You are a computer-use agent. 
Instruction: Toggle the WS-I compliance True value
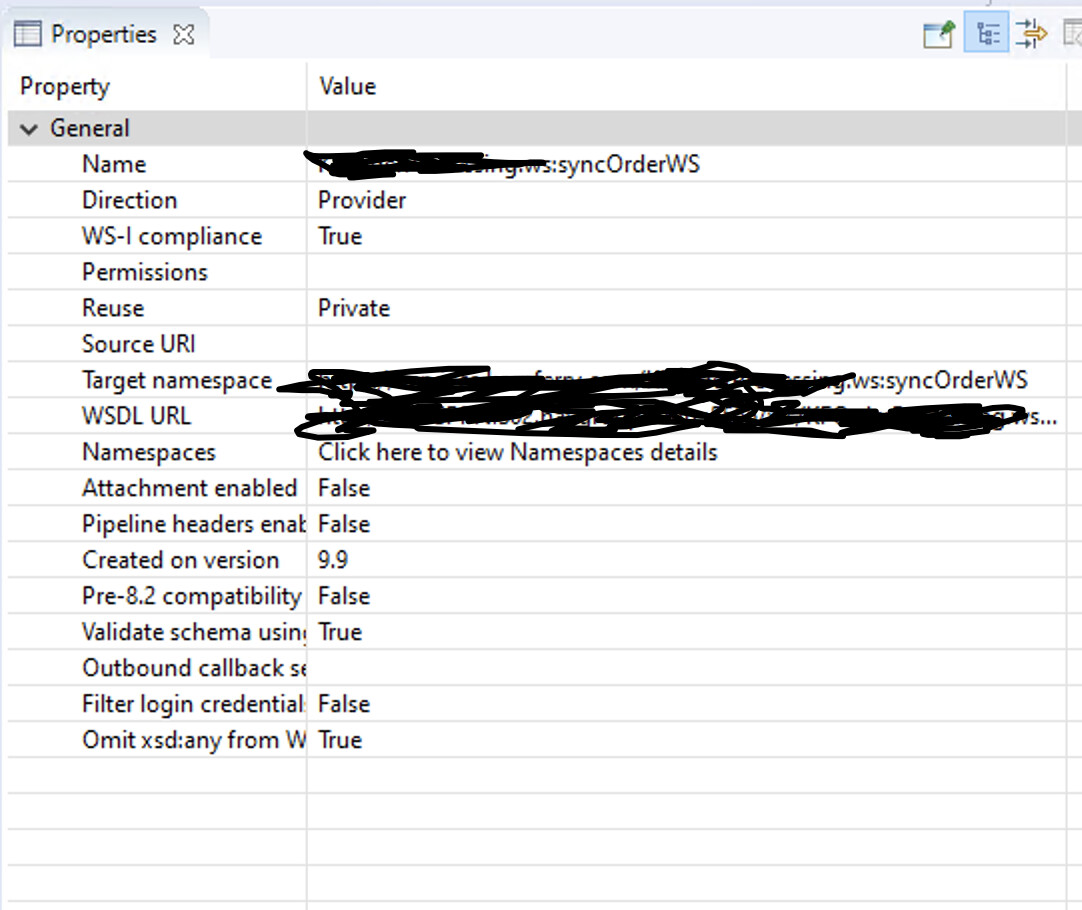coord(340,236)
